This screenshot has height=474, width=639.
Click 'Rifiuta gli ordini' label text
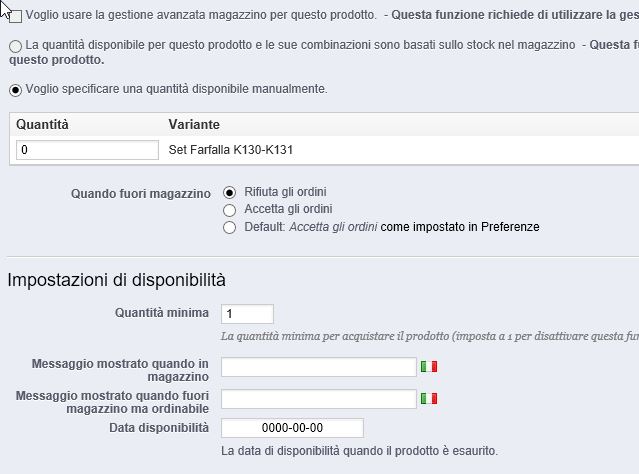[285, 191]
